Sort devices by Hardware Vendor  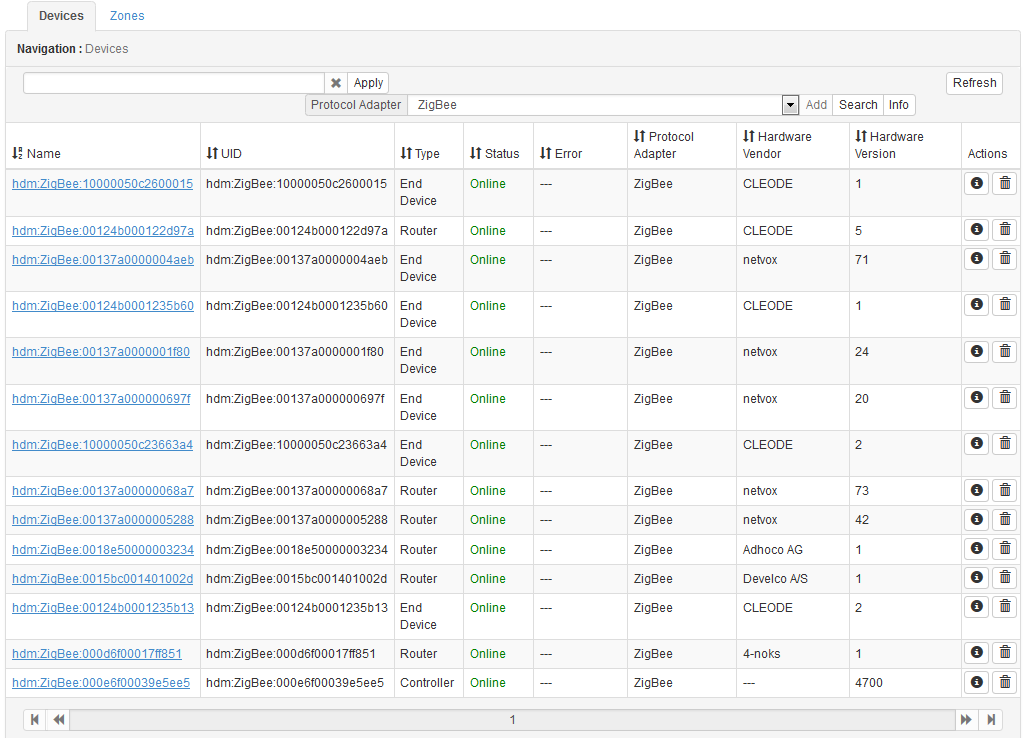(x=777, y=145)
